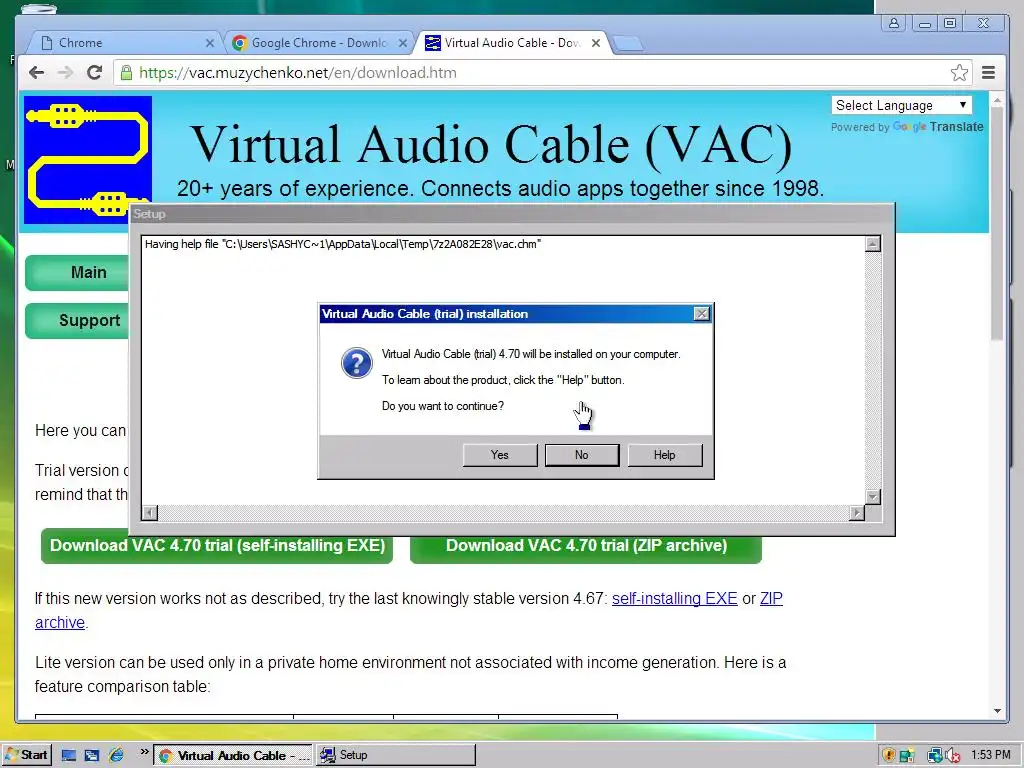Close the Virtual Audio Cable installation dialog
Image resolution: width=1024 pixels, height=768 pixels.
tap(701, 314)
